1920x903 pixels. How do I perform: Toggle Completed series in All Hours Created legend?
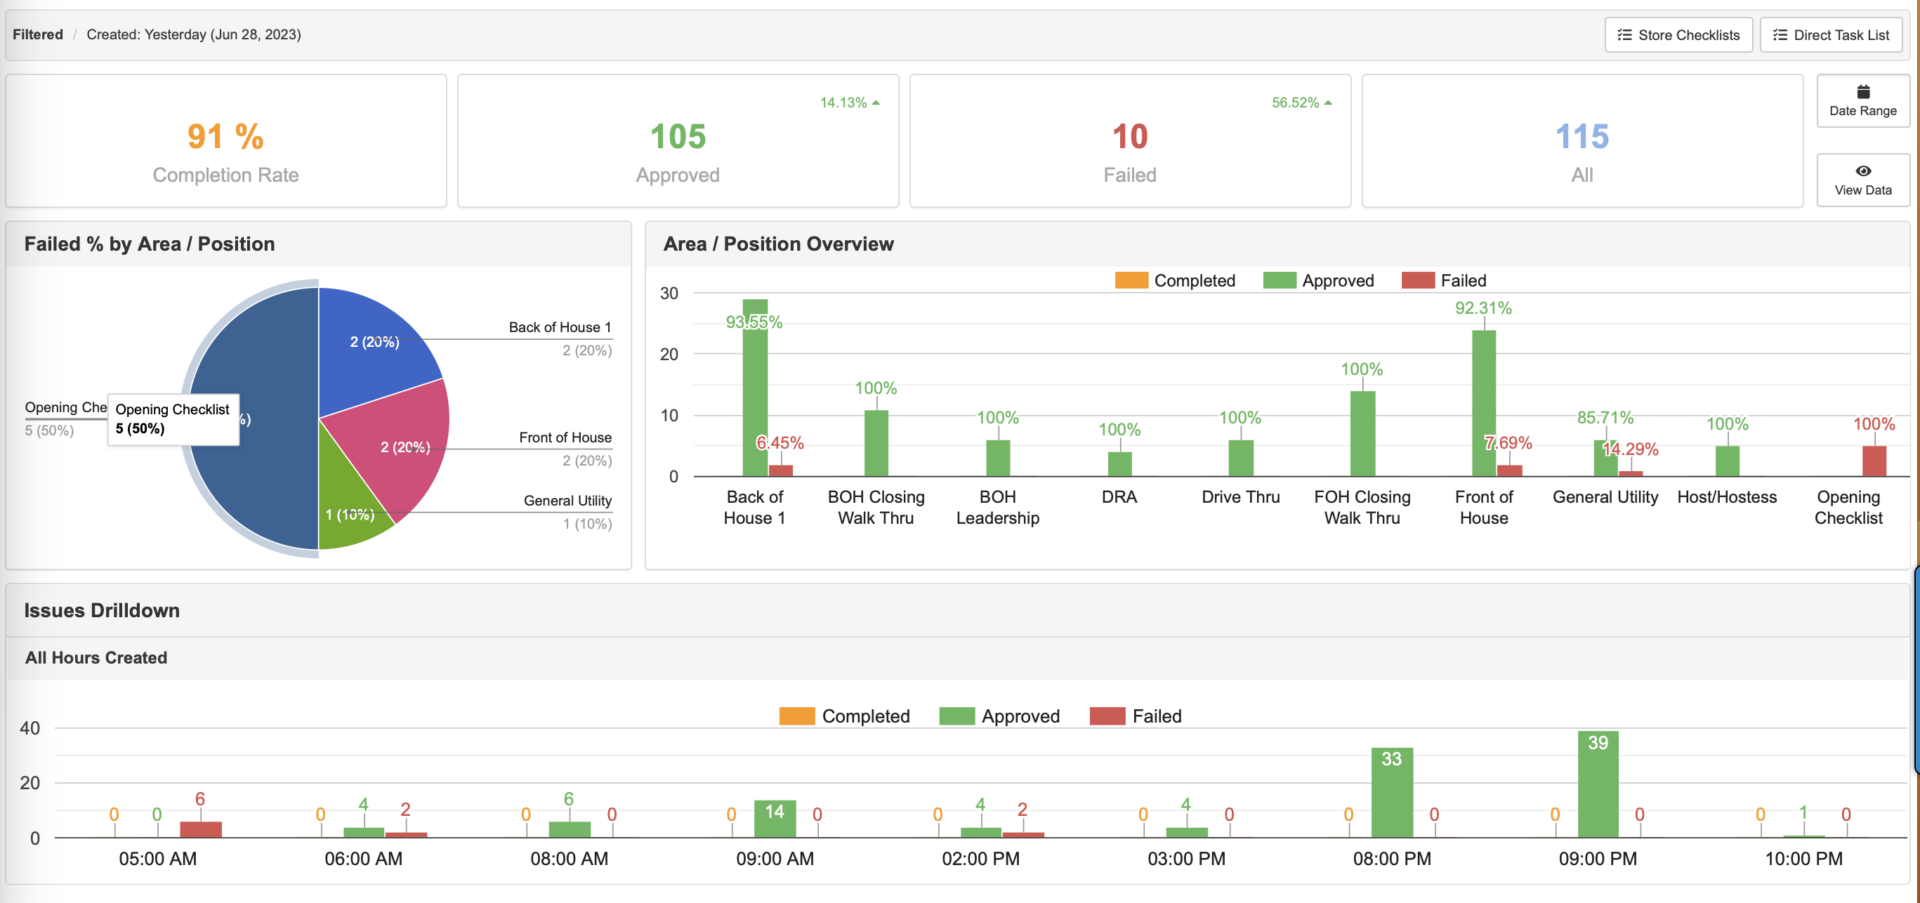tap(844, 716)
